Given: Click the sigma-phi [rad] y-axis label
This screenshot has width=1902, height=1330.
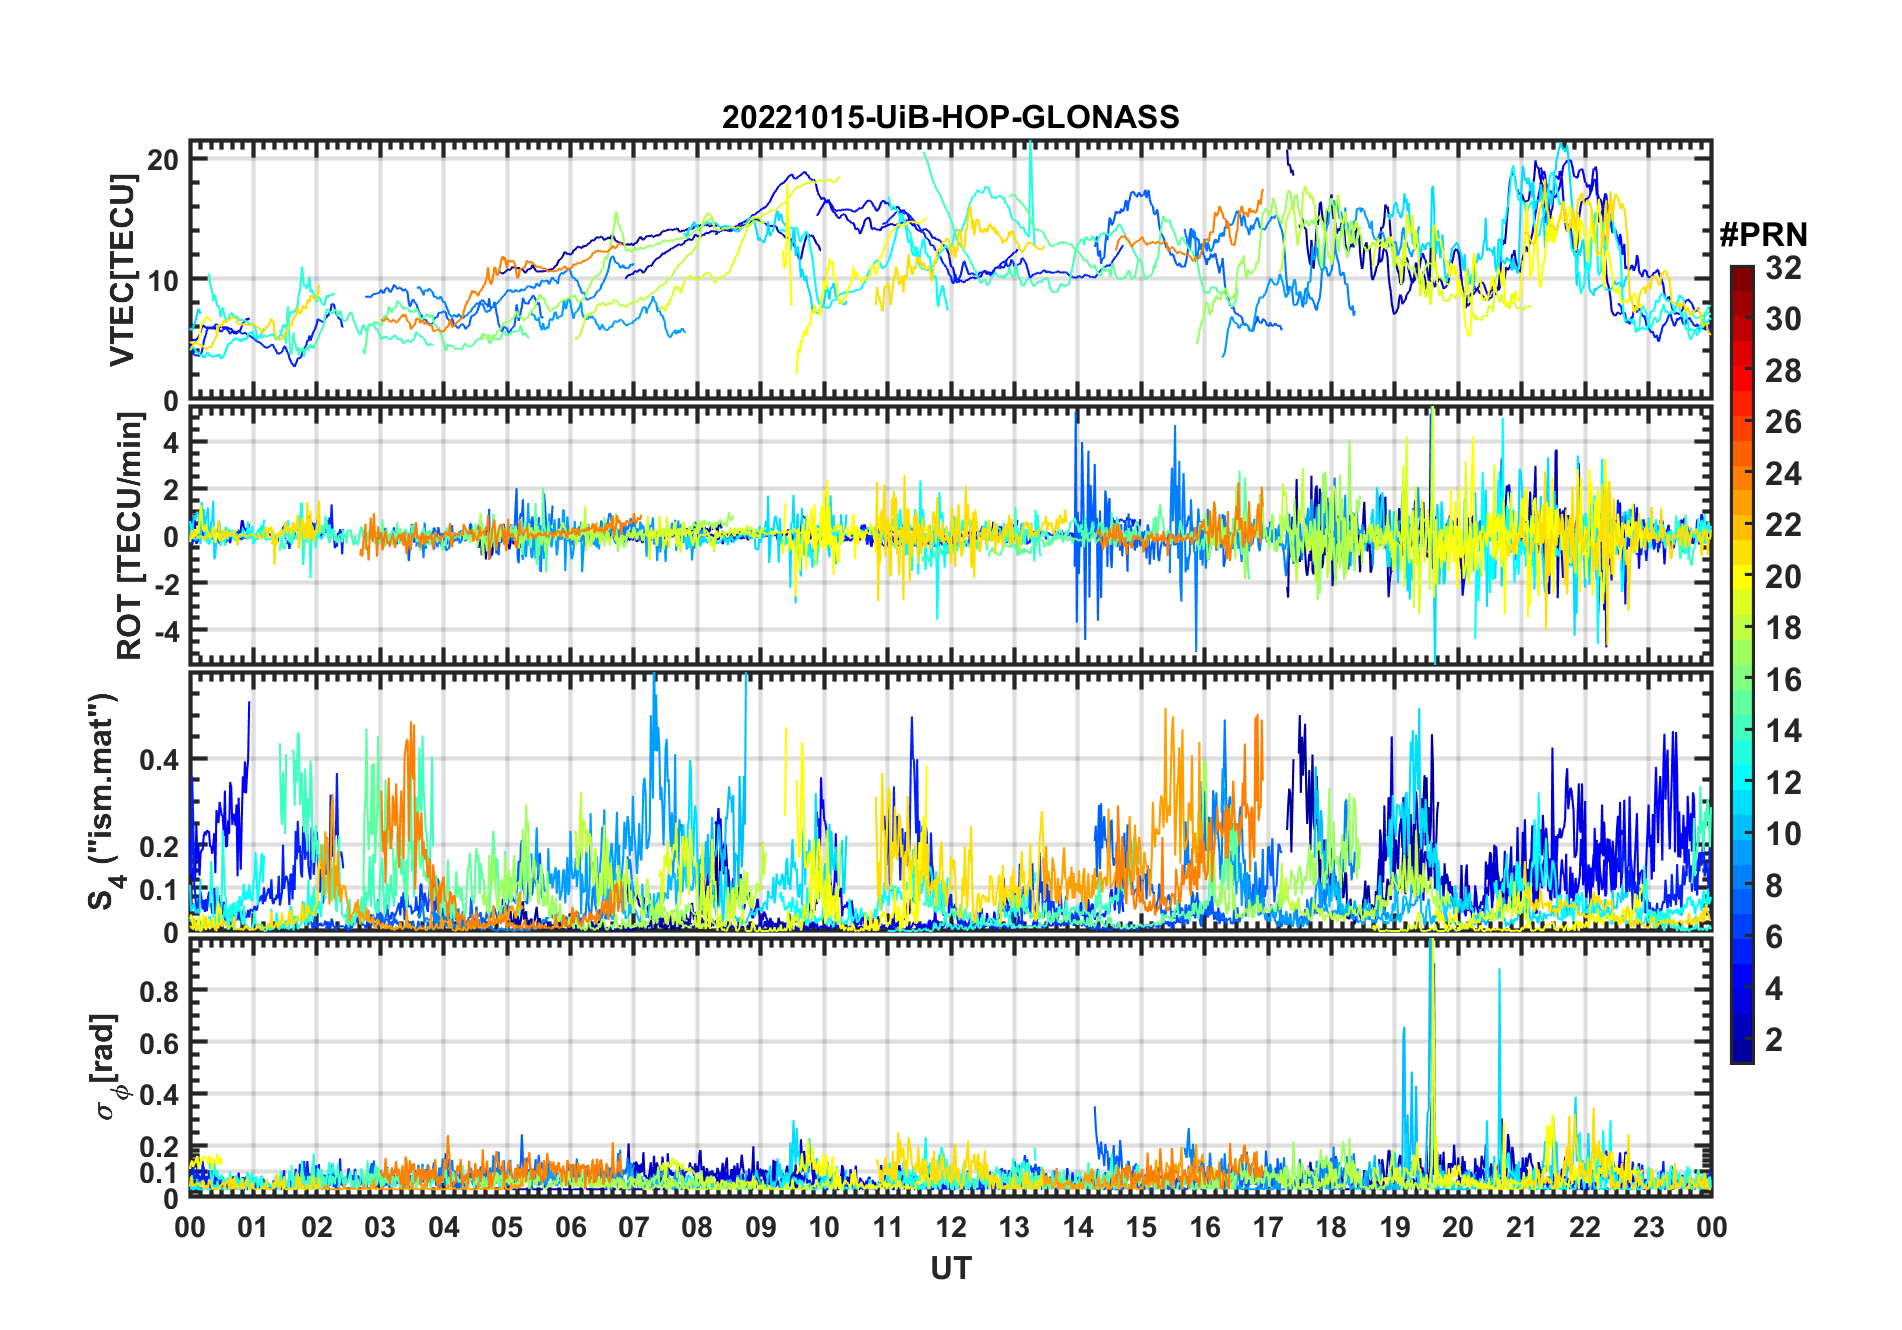Looking at the screenshot, I should [108, 1067].
